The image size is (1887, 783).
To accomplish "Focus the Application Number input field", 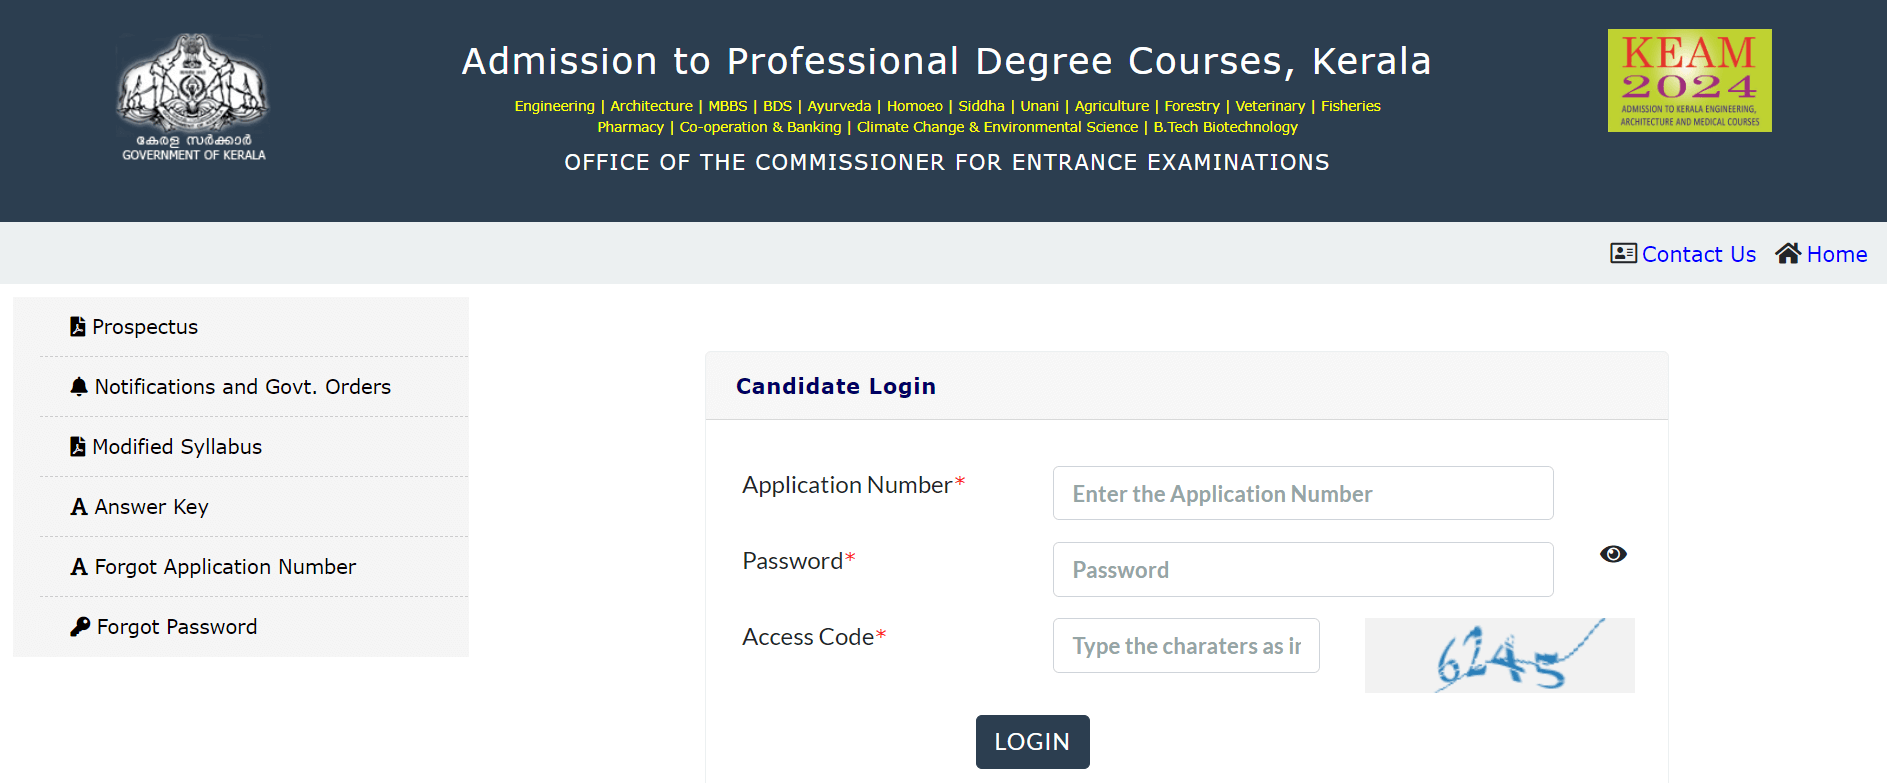I will tap(1303, 493).
